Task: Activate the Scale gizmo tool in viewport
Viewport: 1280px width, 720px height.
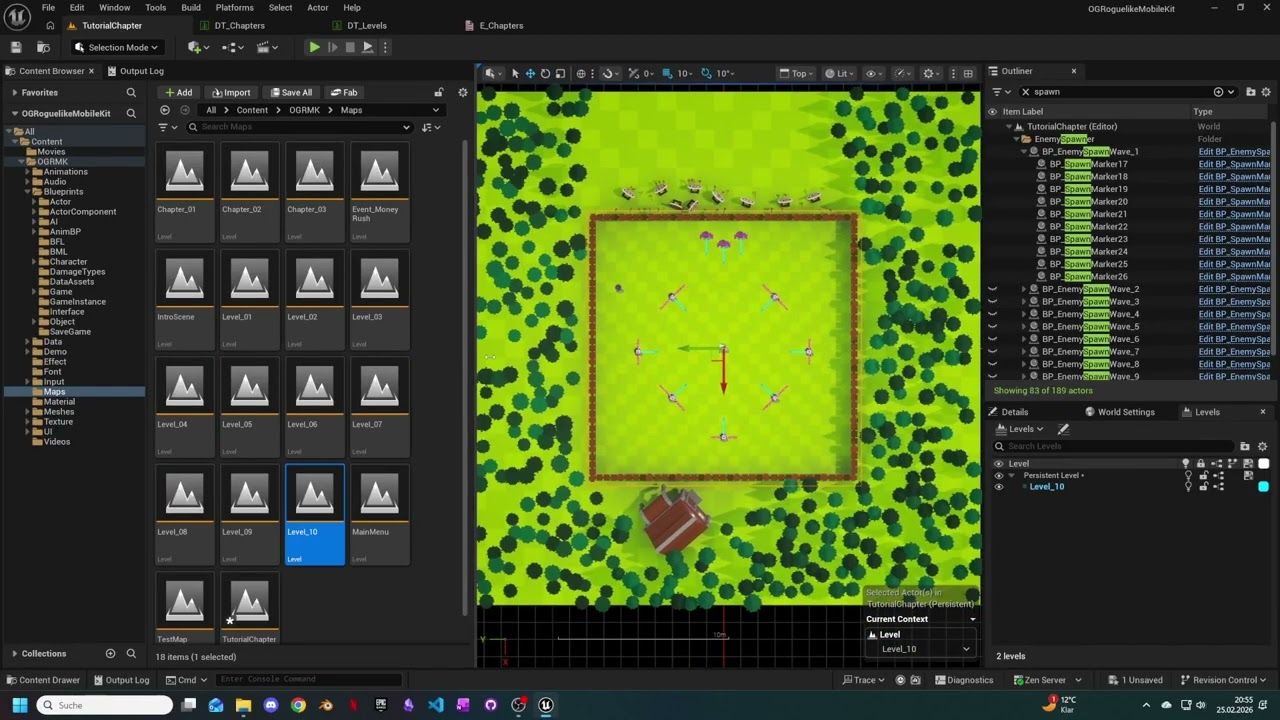Action: (x=560, y=73)
